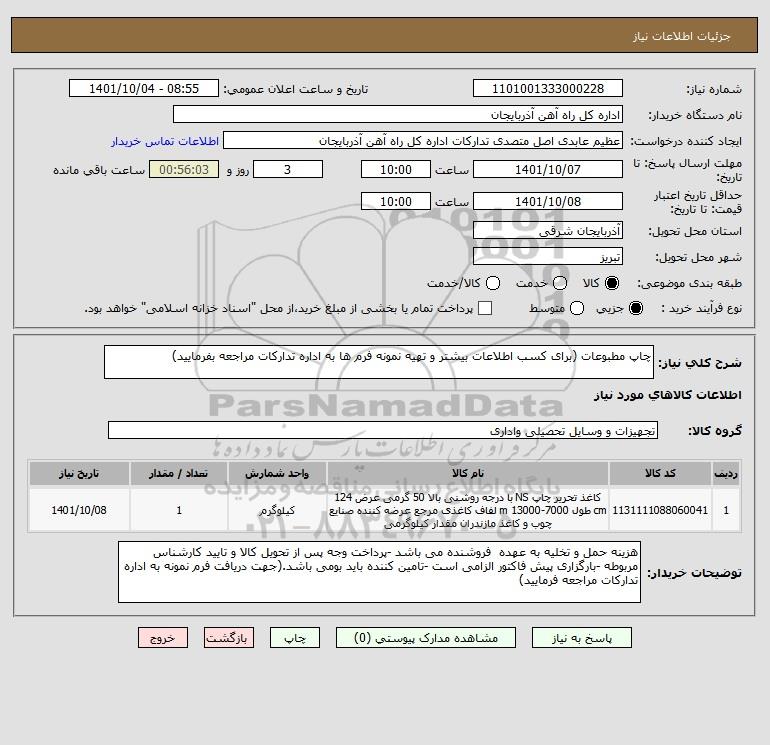Select the کالا radio button
This screenshot has height=745, width=770.
pyautogui.click(x=612, y=283)
